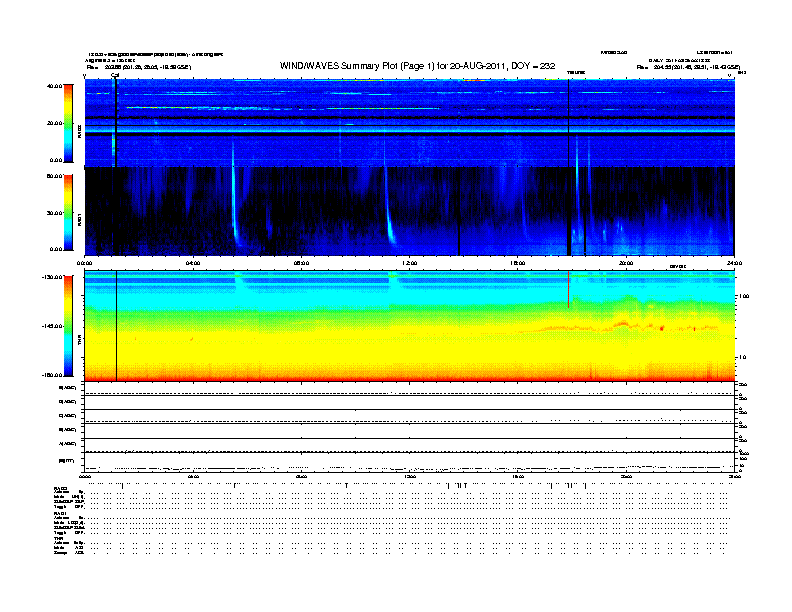792x612 pixels.
Task: Click the Cal marker label above RAD2 panel
Action: click(x=115, y=75)
